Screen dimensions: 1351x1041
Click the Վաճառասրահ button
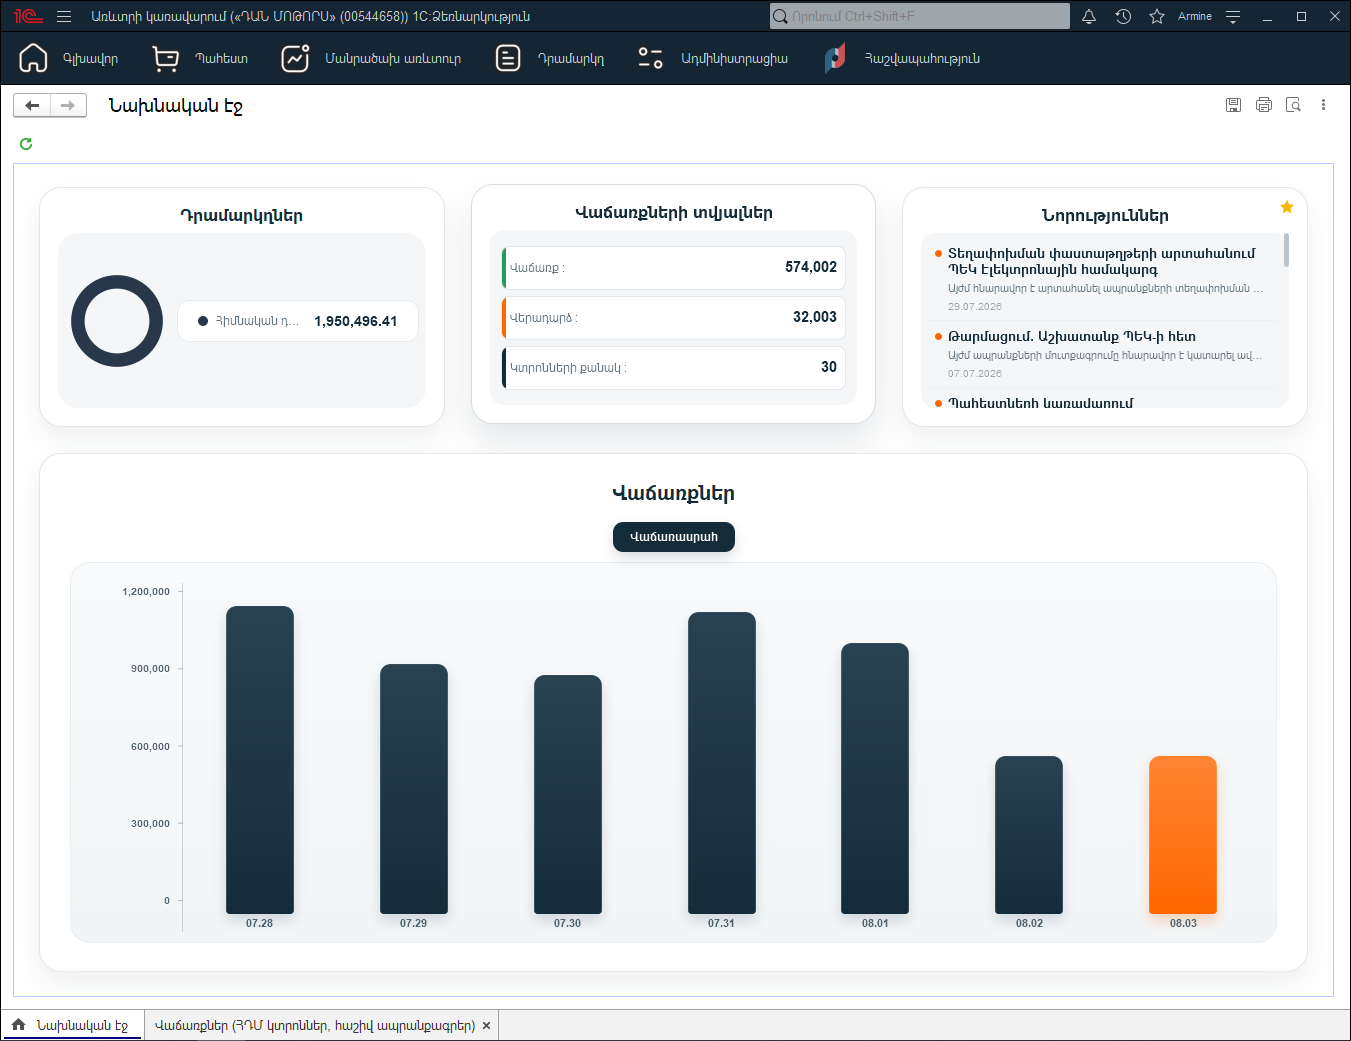pyautogui.click(x=674, y=537)
